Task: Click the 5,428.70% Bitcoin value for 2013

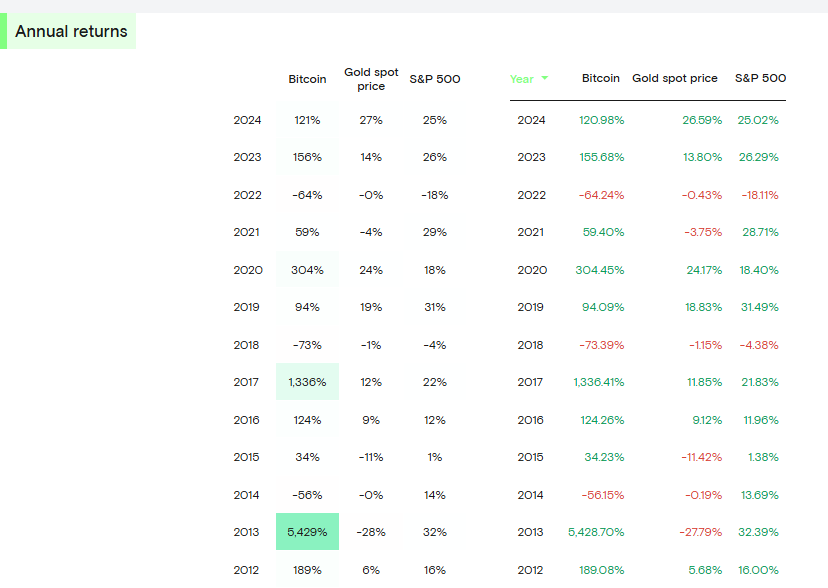Action: tap(596, 532)
